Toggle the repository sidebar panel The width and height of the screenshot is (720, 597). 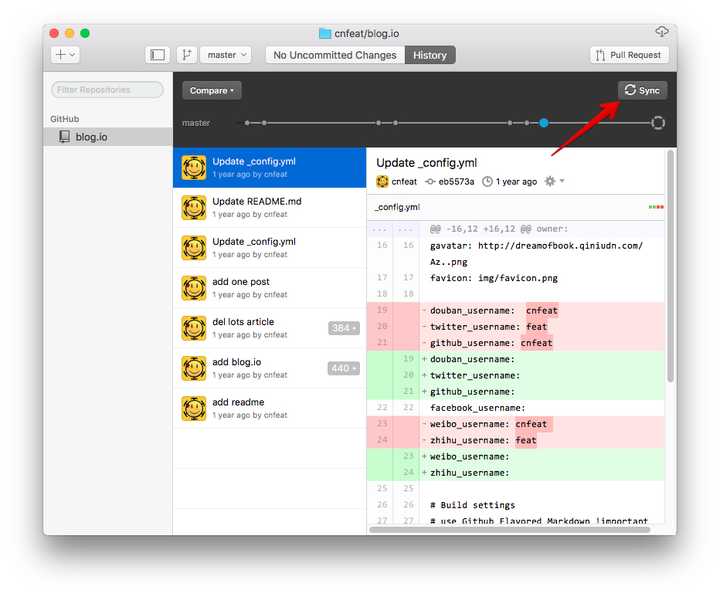[x=158, y=55]
